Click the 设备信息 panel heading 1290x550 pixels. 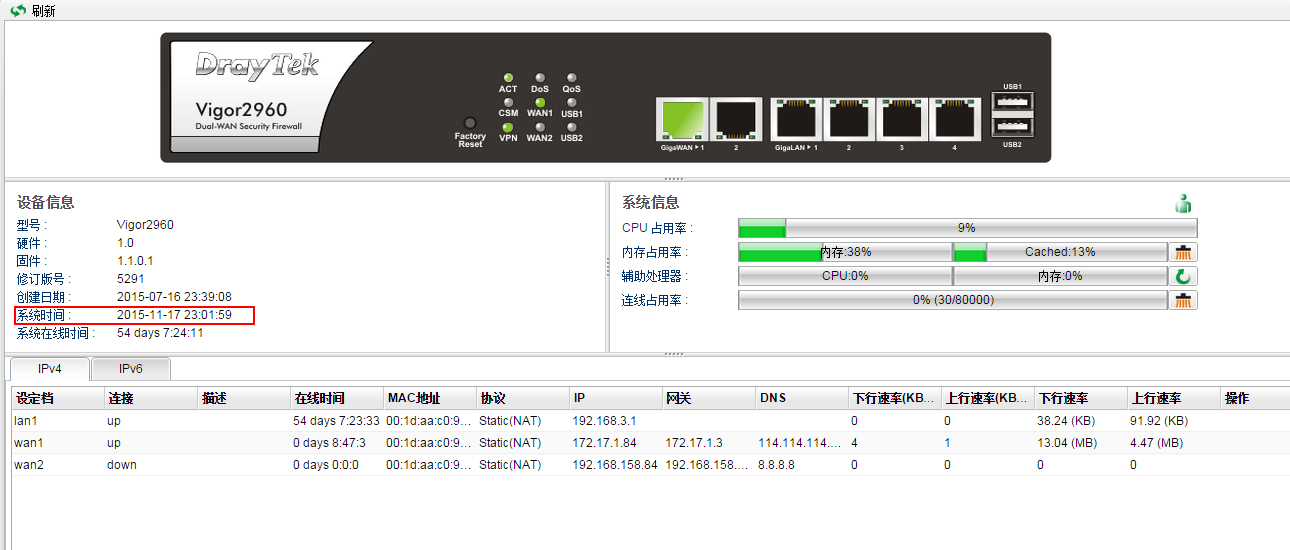click(46, 203)
